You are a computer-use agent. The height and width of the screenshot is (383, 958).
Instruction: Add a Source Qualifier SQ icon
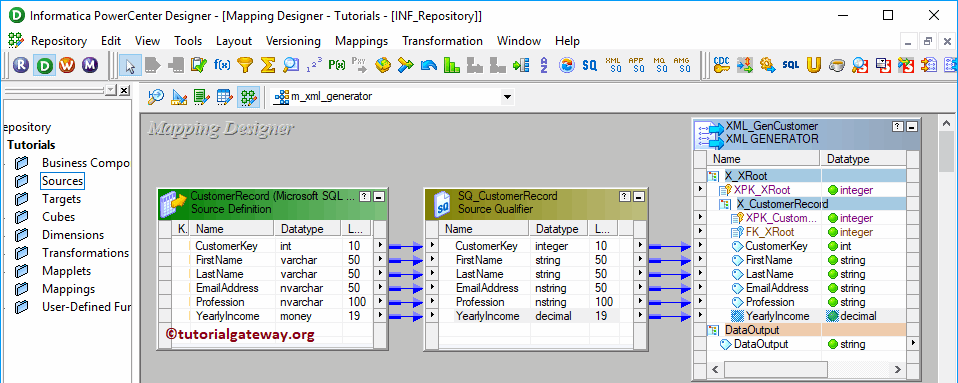(x=589, y=65)
